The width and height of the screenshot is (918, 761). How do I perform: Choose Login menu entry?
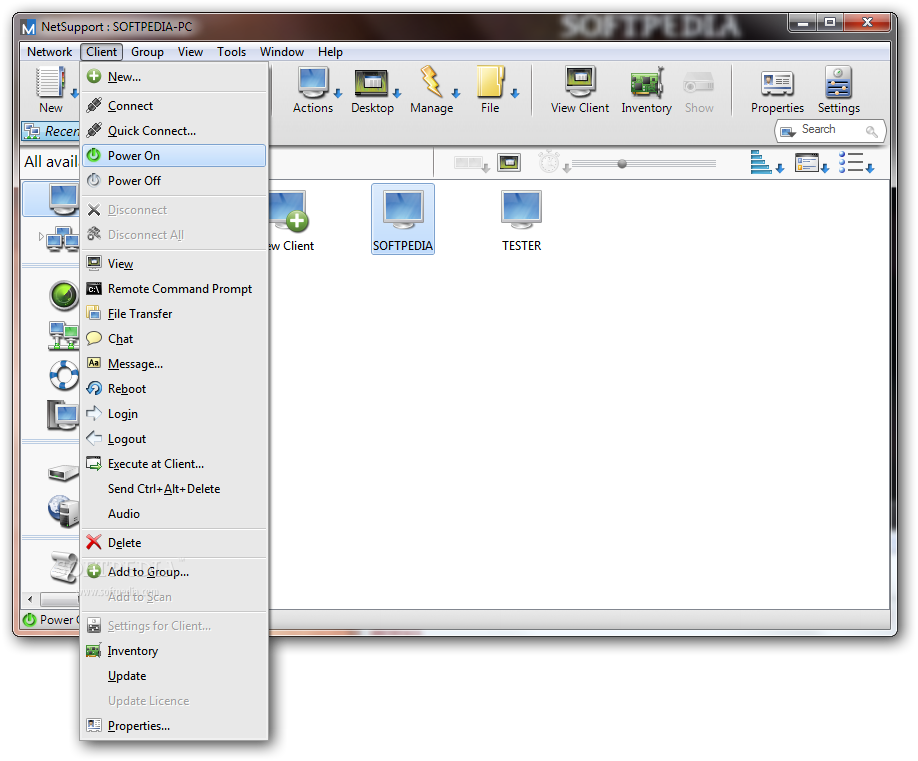174,414
